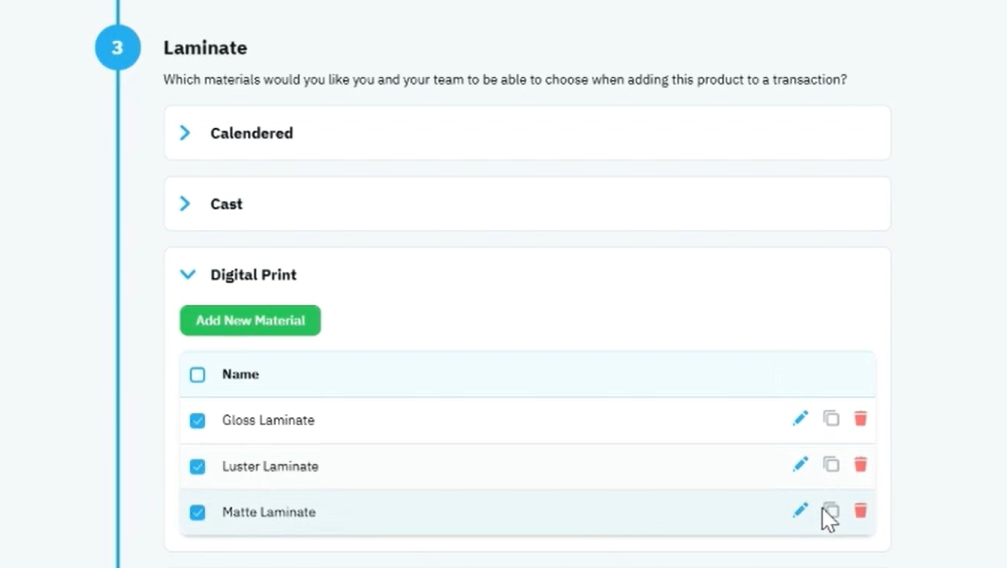The height and width of the screenshot is (568, 1007).
Task: Duplicate the Gloss Laminate material
Action: [x=831, y=419]
